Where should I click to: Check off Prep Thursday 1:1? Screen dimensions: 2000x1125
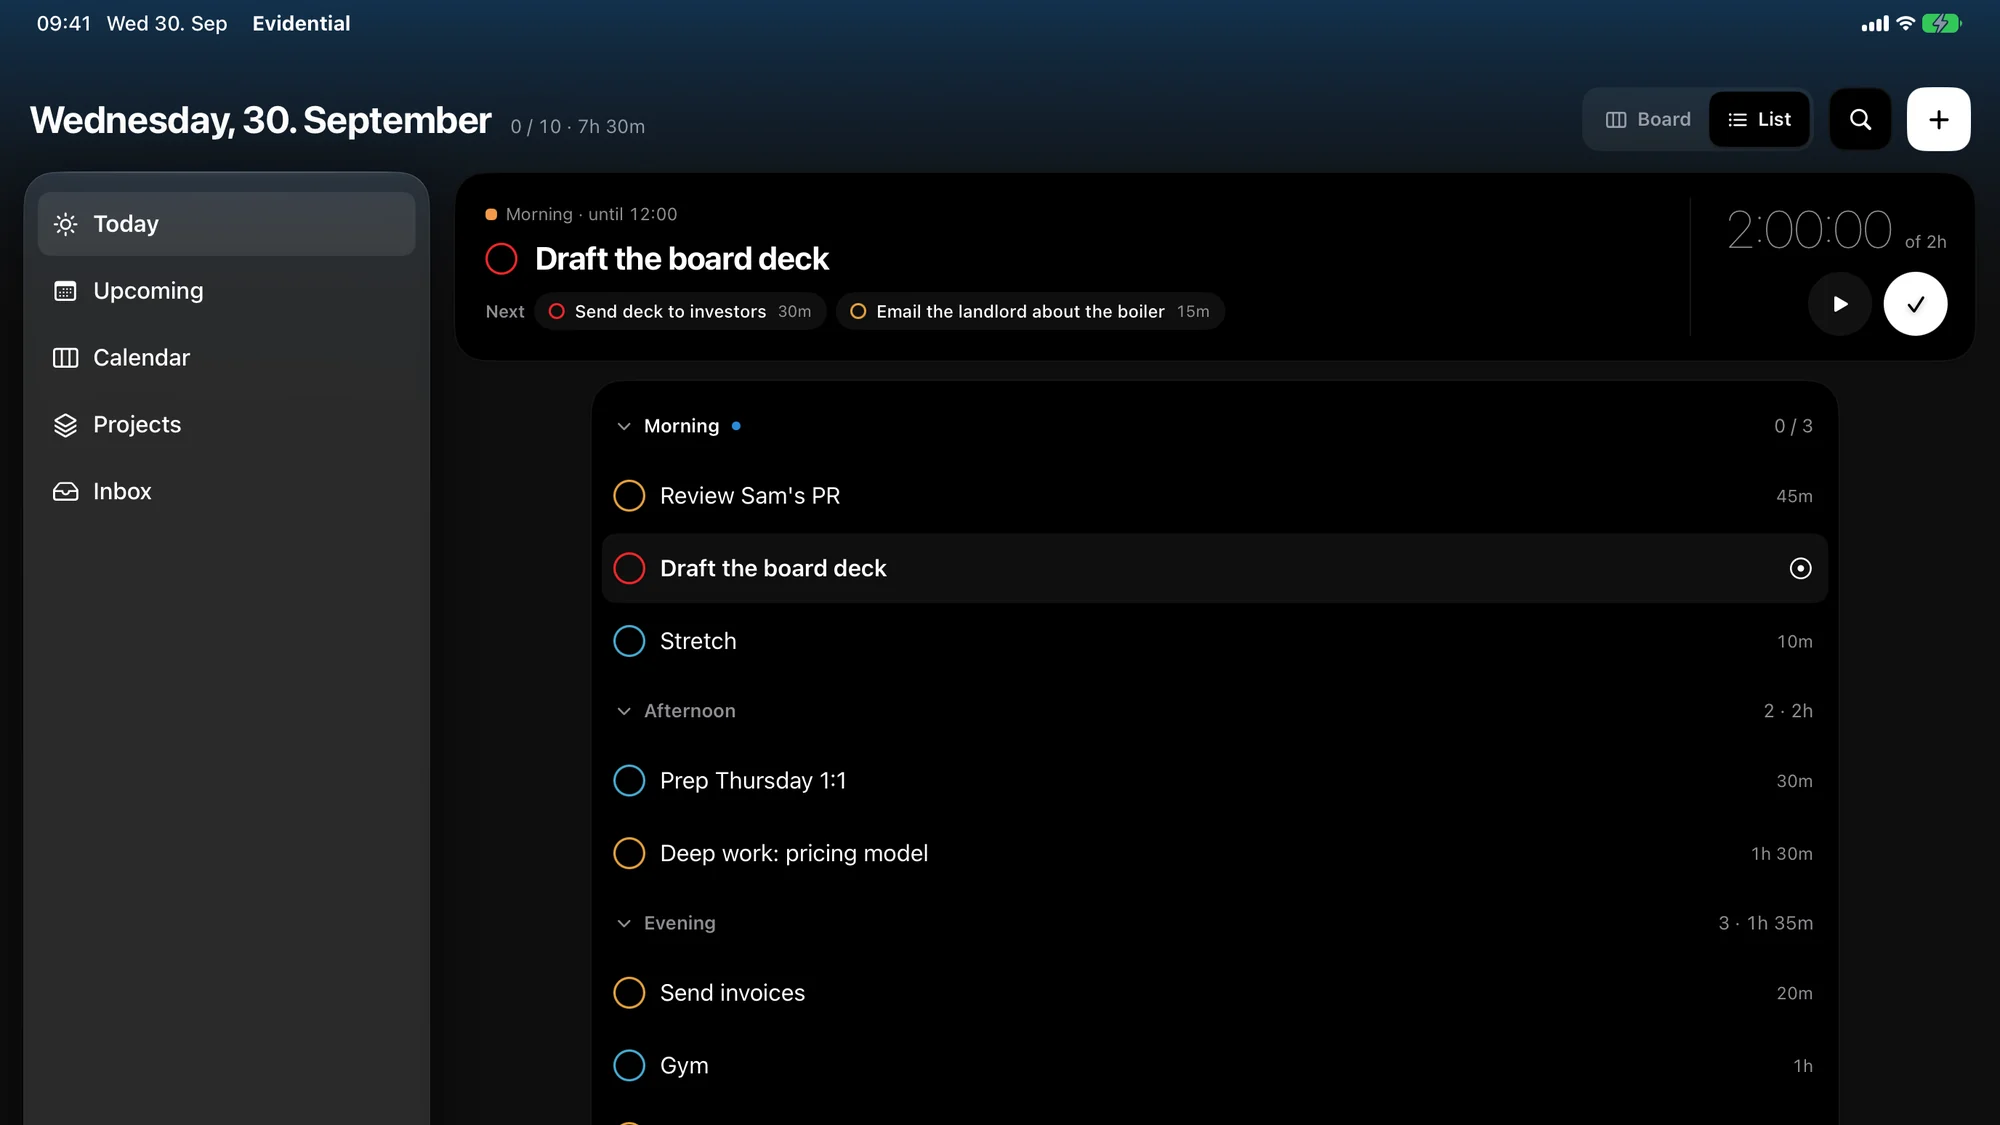pyautogui.click(x=629, y=781)
